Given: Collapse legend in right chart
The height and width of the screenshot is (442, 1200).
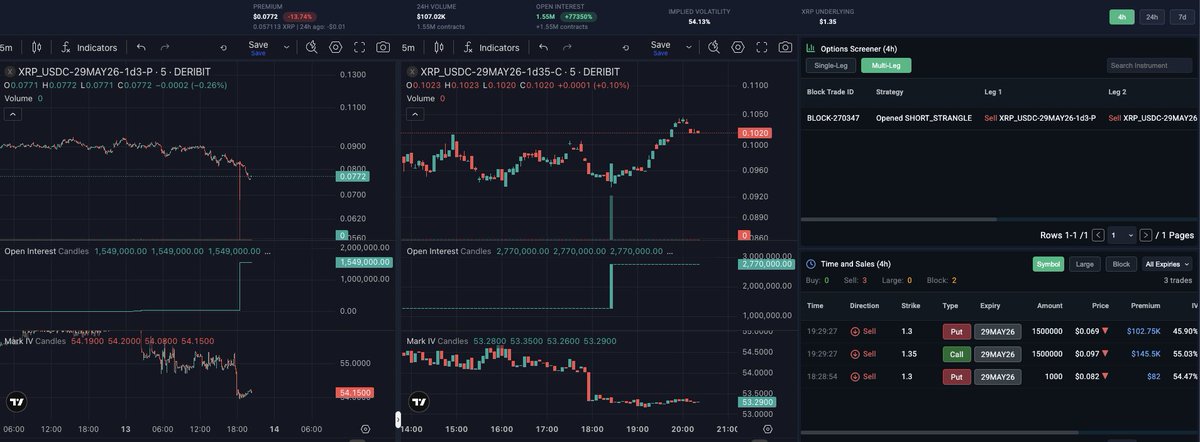Looking at the screenshot, I should point(416,115).
